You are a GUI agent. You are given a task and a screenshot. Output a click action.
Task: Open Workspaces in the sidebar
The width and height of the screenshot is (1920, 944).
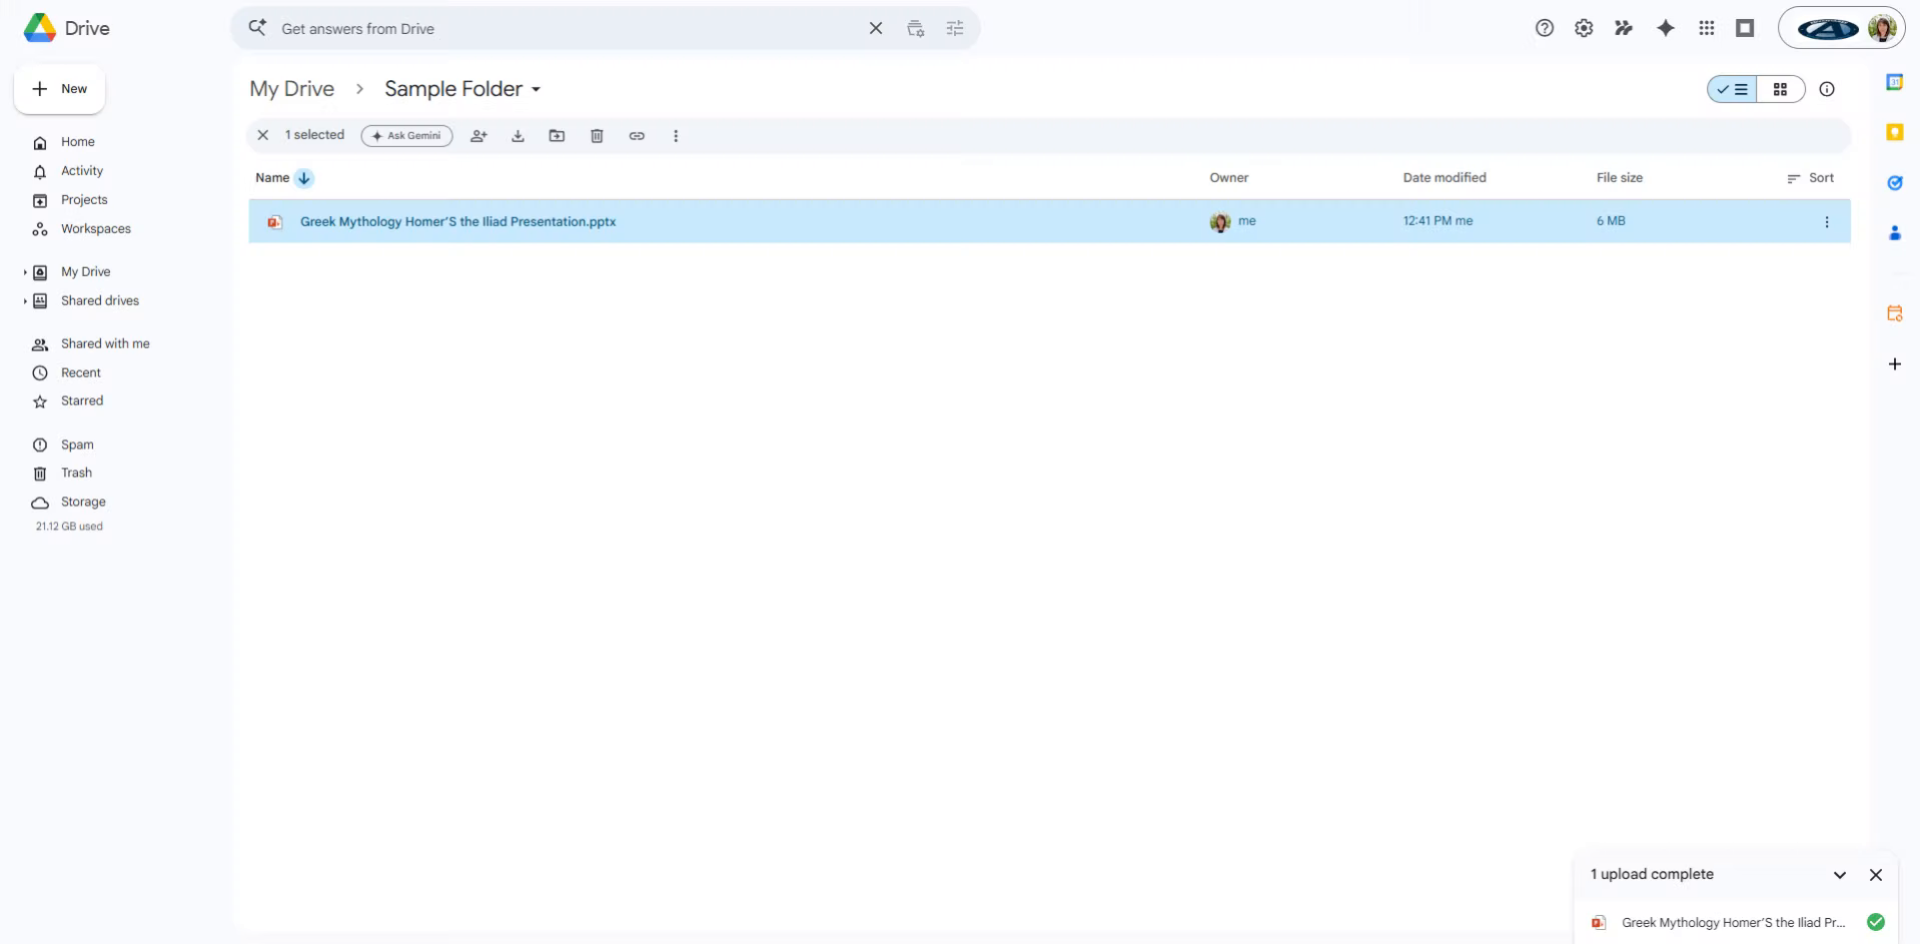[96, 229]
